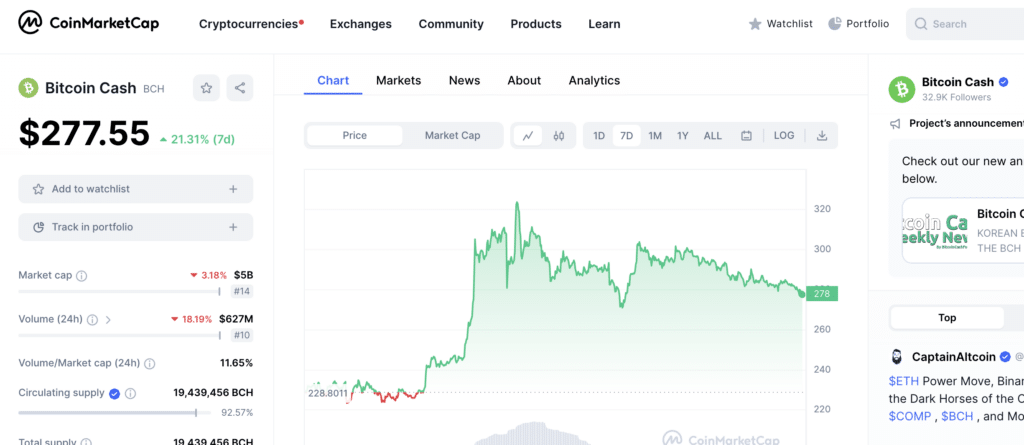Open Portfolio in the header
The height and width of the screenshot is (445, 1024).
point(859,24)
